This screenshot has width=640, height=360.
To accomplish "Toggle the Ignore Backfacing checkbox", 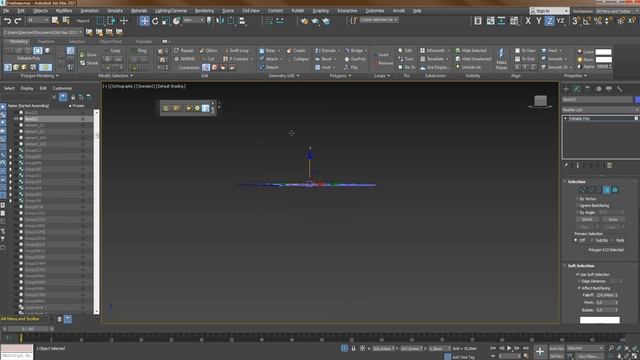I will [x=578, y=206].
